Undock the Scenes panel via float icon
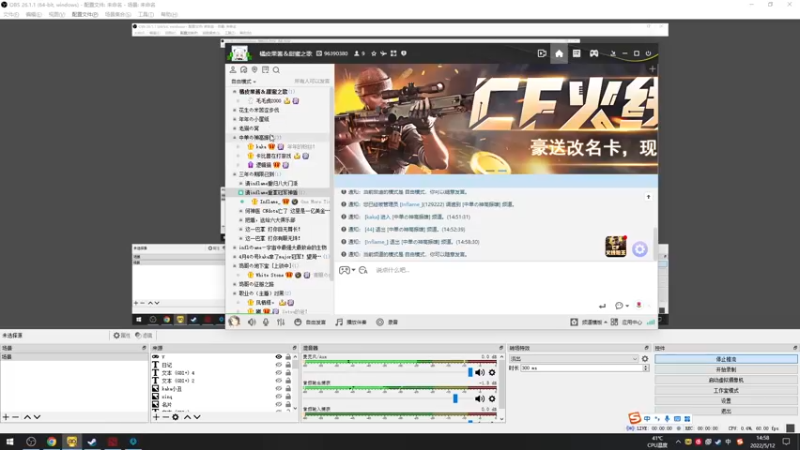The image size is (800, 450). 144,348
